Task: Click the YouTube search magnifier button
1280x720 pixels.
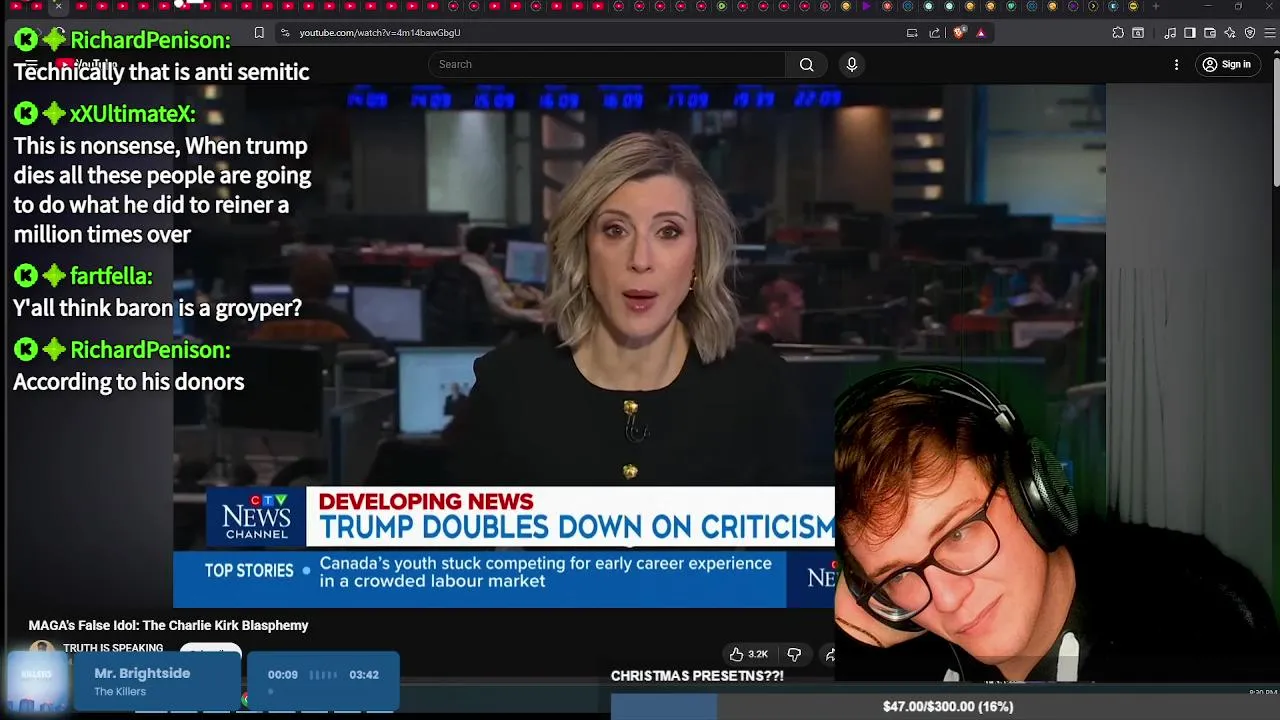Action: (806, 65)
